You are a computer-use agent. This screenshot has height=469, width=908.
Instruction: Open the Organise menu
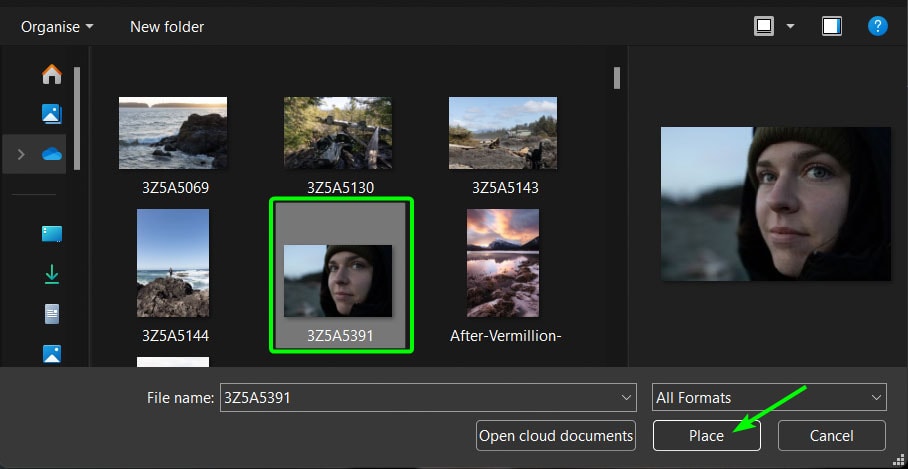57,27
